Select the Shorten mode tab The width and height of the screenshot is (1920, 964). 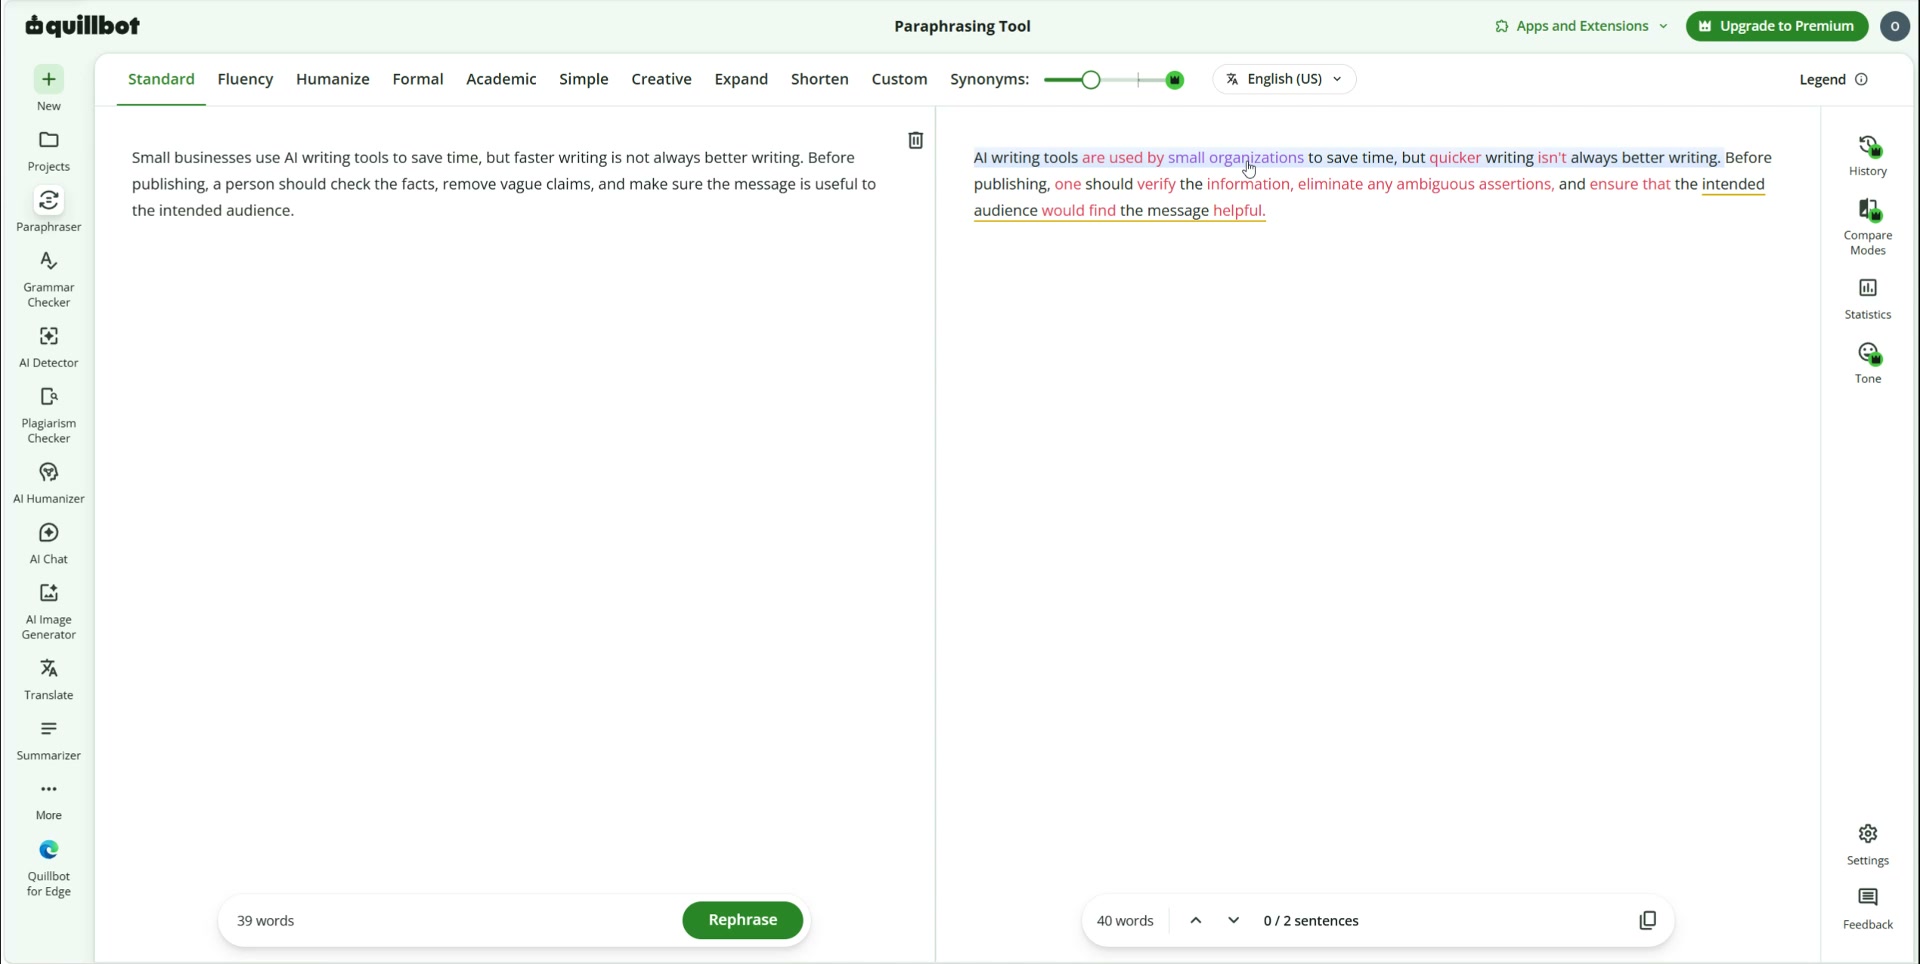click(x=819, y=79)
